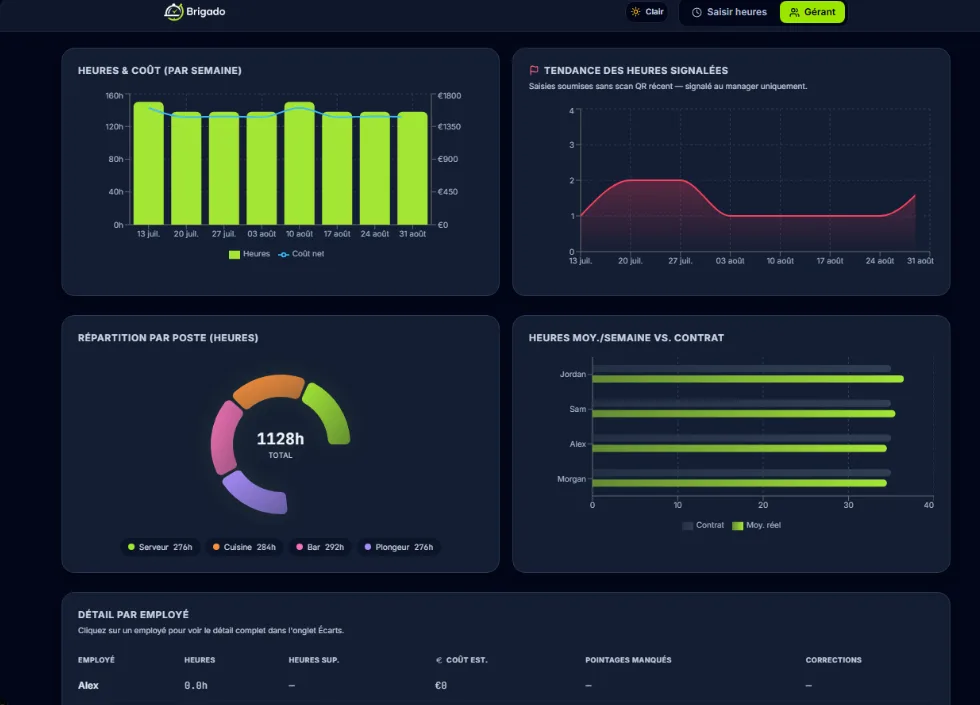This screenshot has height=705, width=980.
Task: Click the Répartition par poste title
Action: [x=168, y=338]
